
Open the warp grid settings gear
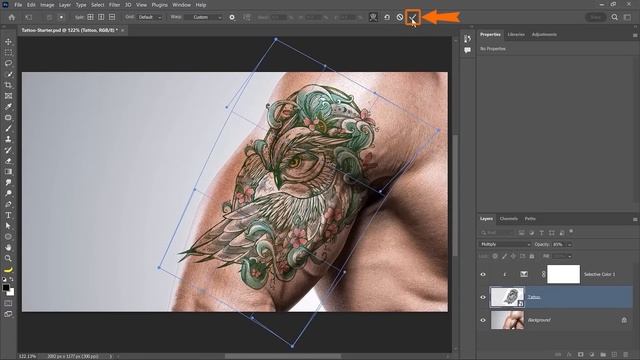232,17
